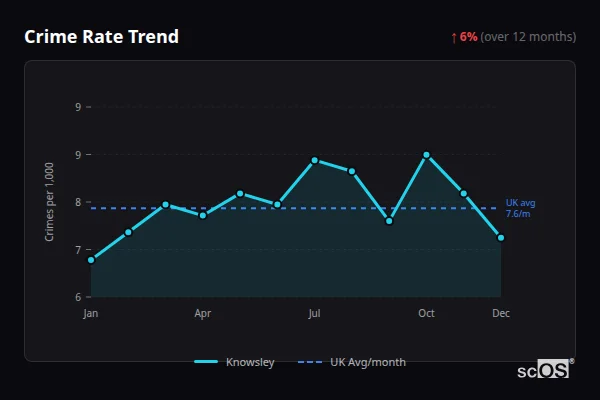Image resolution: width=600 pixels, height=400 pixels.
Task: Click the 'Apr' x-axis label
Action: pyautogui.click(x=203, y=313)
